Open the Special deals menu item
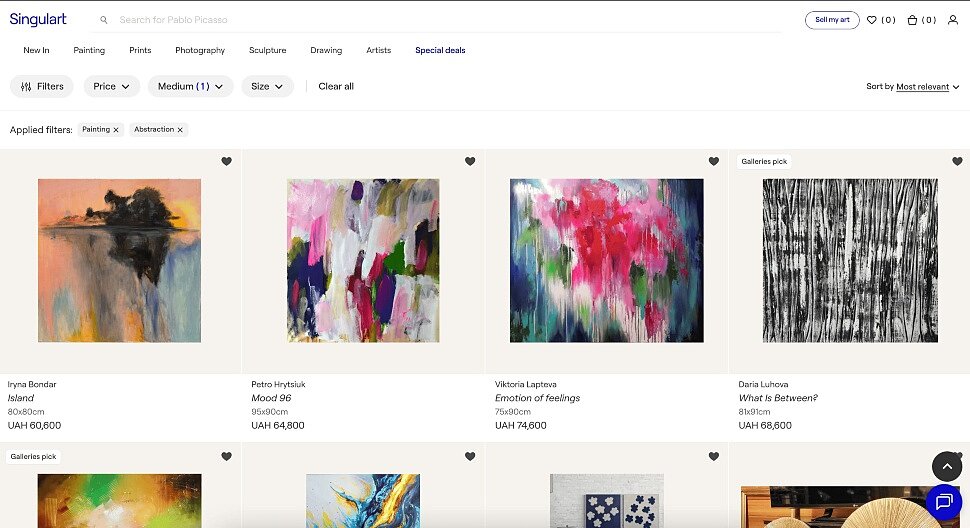This screenshot has height=528, width=970. [x=440, y=50]
